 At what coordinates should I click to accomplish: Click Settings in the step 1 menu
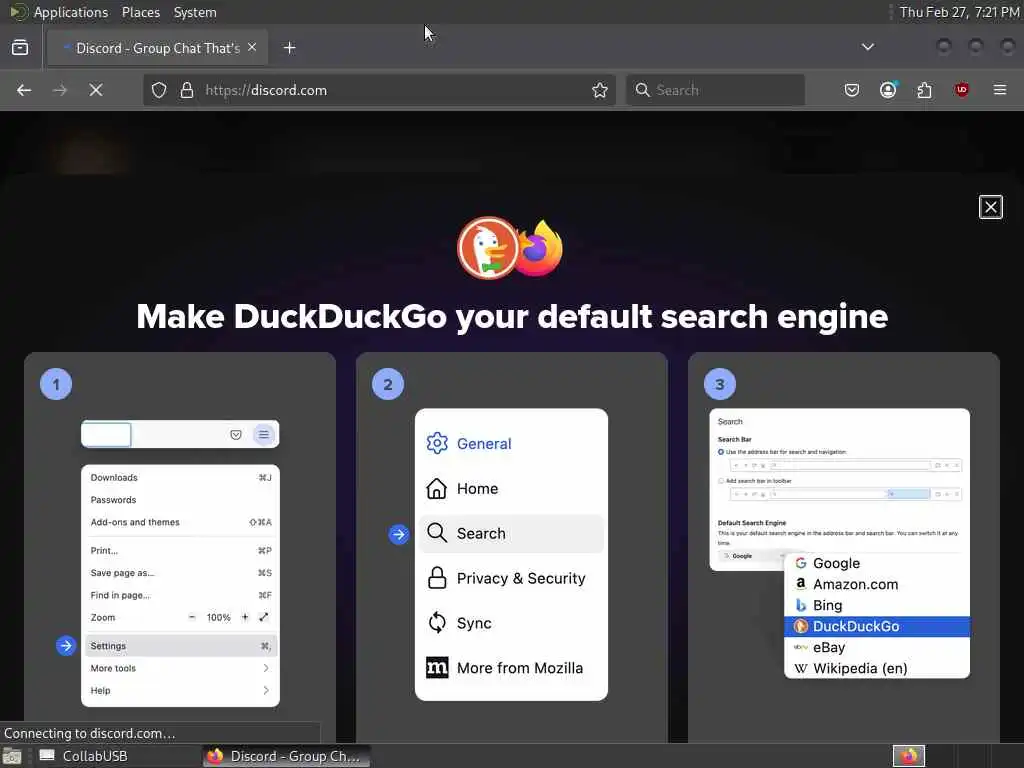tap(180, 646)
